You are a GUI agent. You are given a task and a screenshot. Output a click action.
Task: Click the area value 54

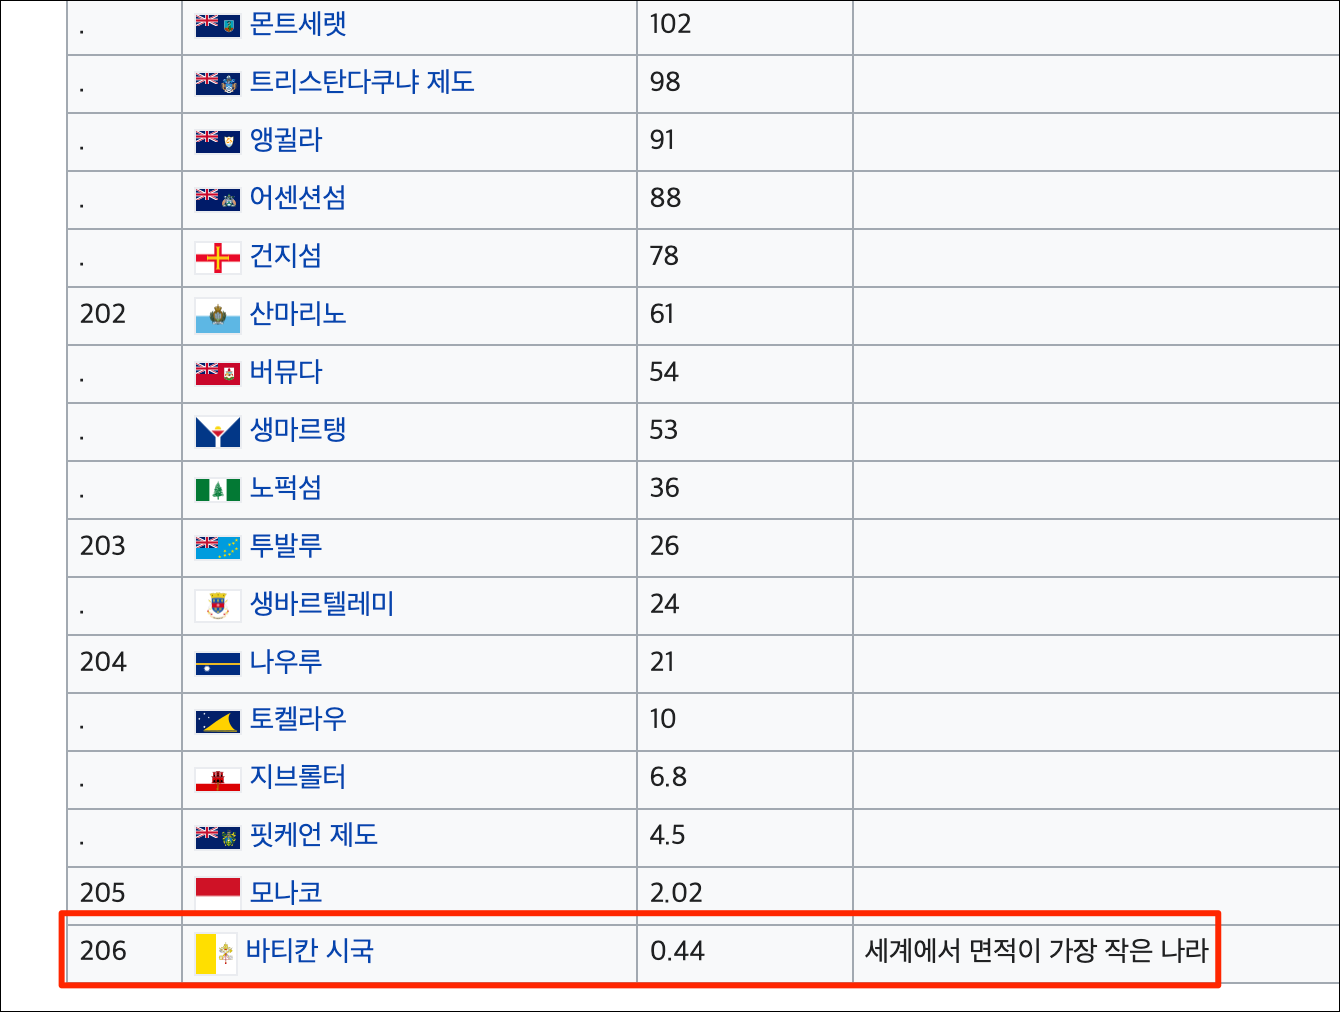click(x=664, y=372)
